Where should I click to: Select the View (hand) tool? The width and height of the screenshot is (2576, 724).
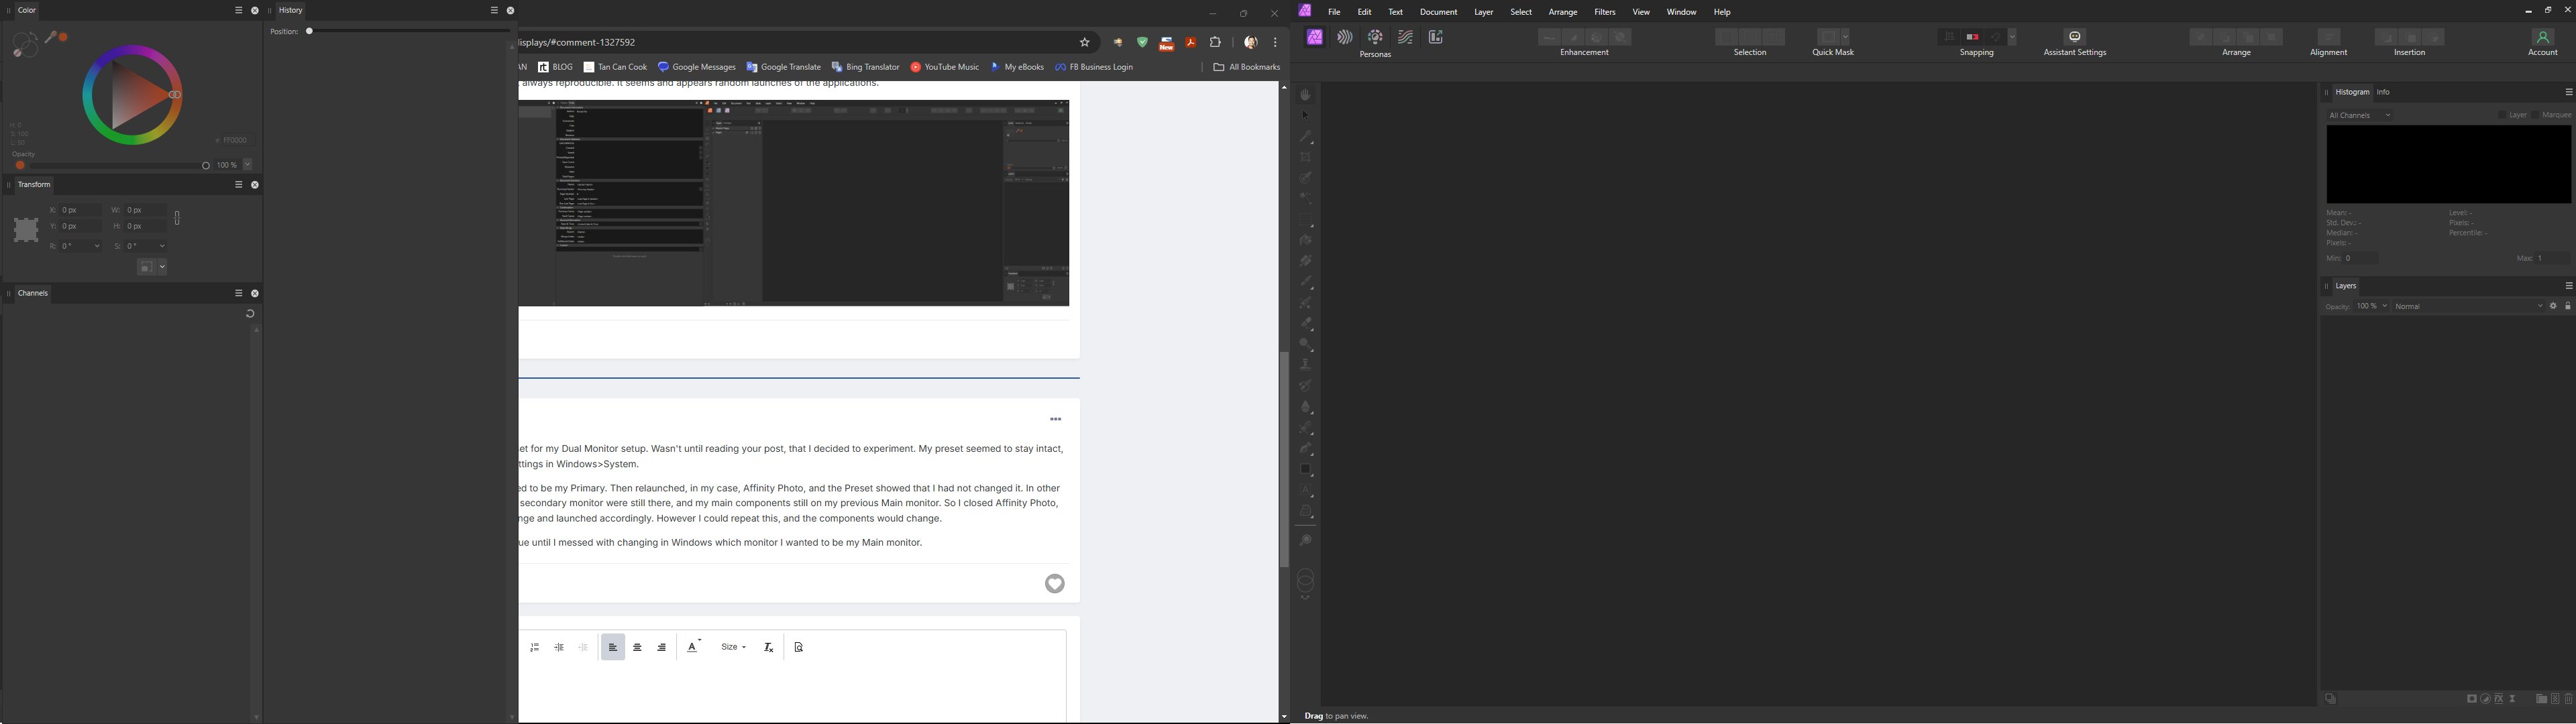[1305, 95]
